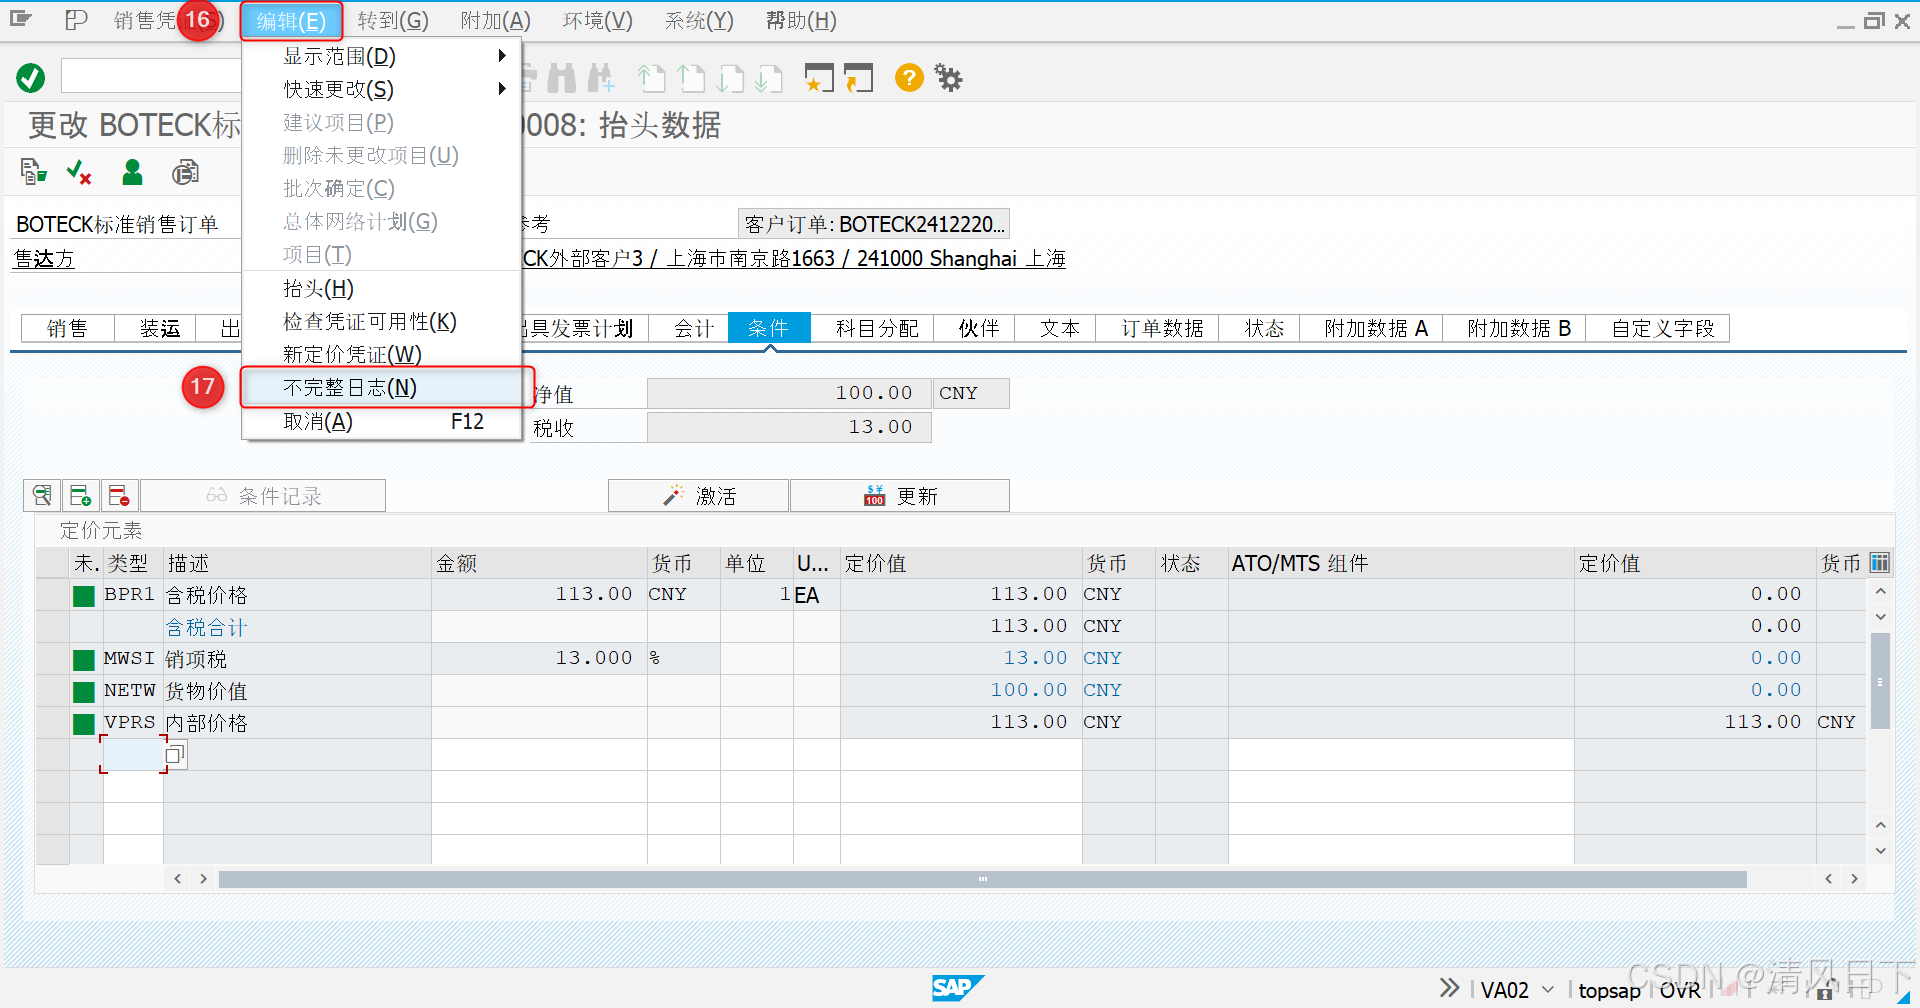Click the Find Next binoculars-plus icon
Screen dimensions: 1920x1008
click(x=601, y=78)
